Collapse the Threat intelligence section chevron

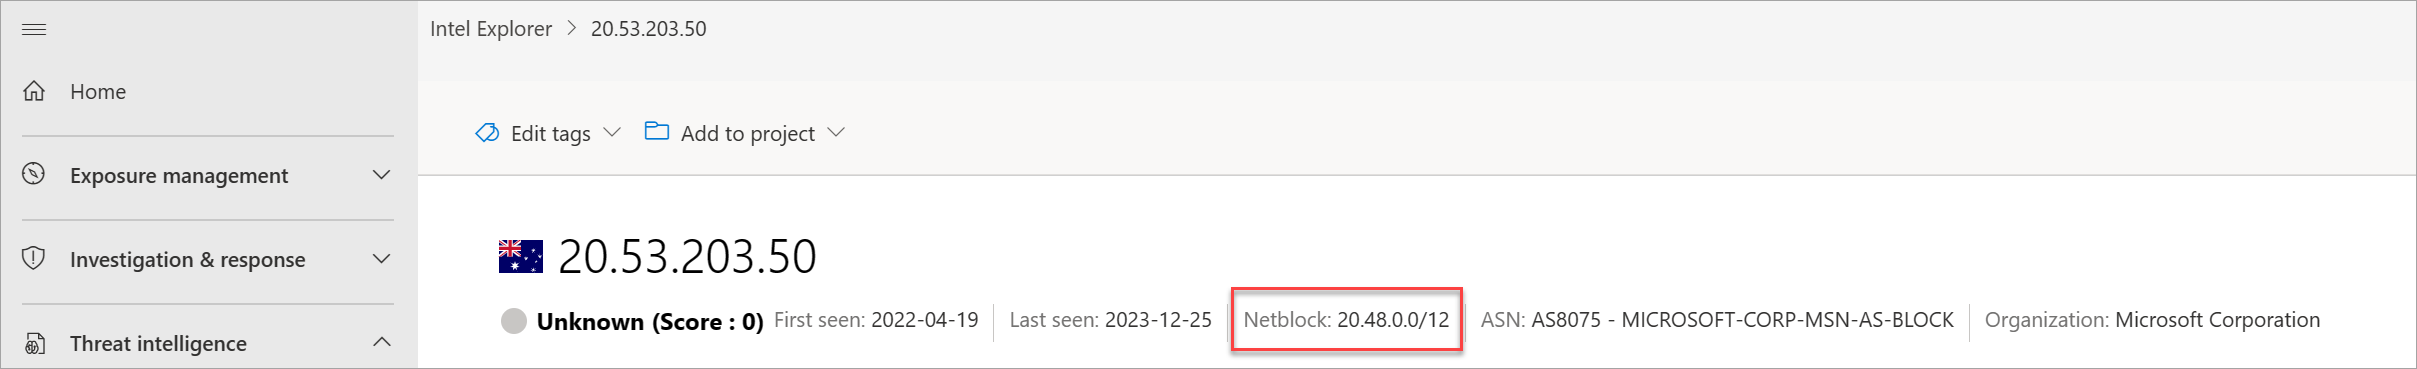click(x=382, y=342)
